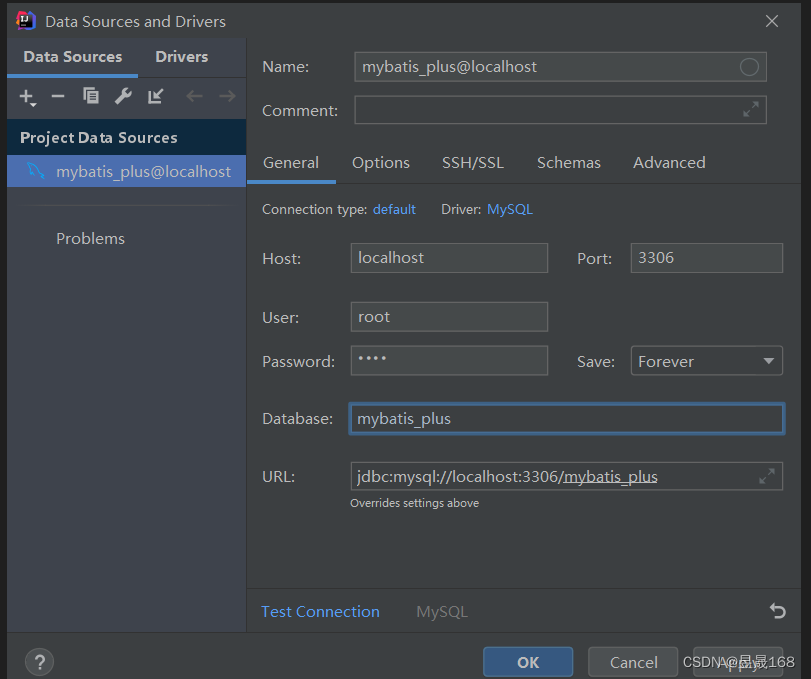Open the SSH/SSL tab

tap(473, 163)
